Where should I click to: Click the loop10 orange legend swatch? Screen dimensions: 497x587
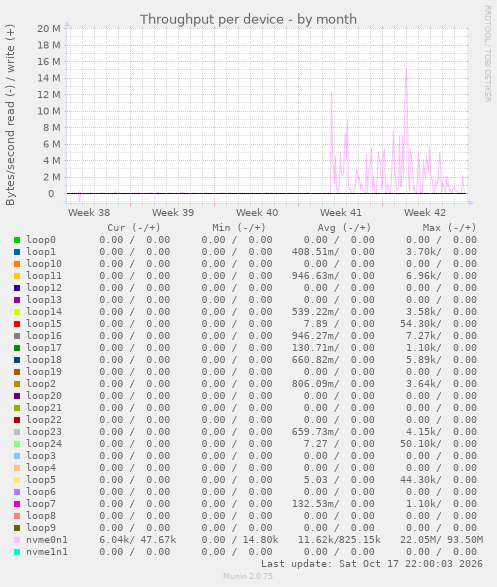tap(17, 264)
